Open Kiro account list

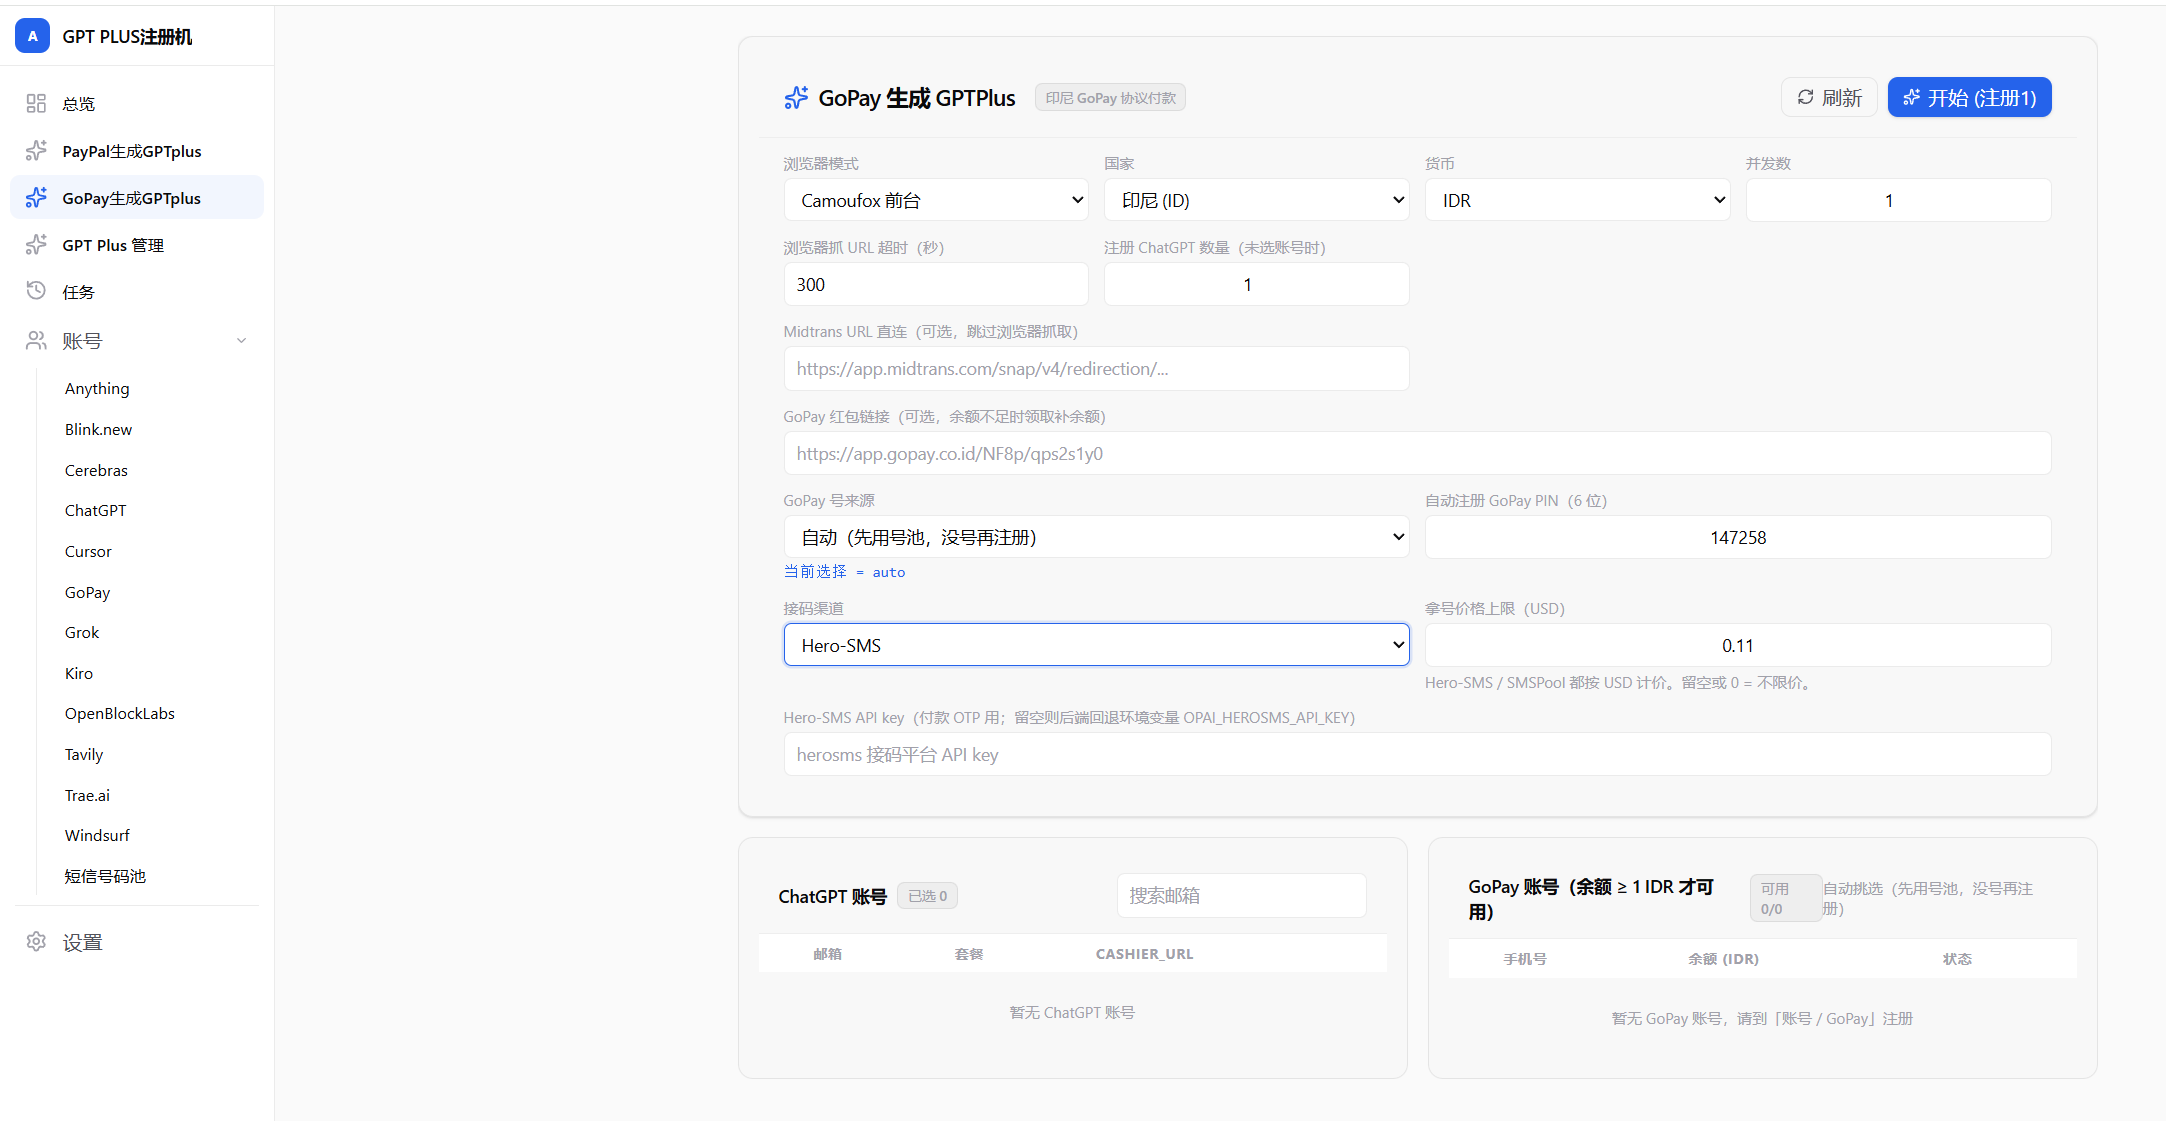tap(79, 673)
